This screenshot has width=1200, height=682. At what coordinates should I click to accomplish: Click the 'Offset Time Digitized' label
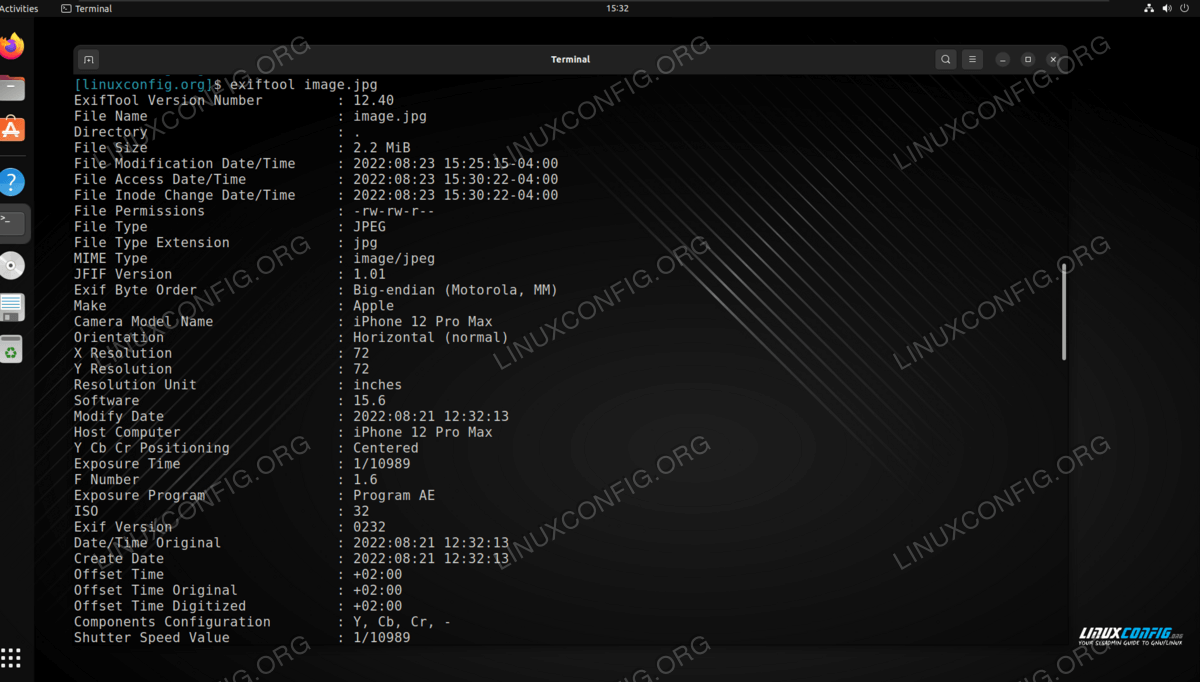point(160,606)
